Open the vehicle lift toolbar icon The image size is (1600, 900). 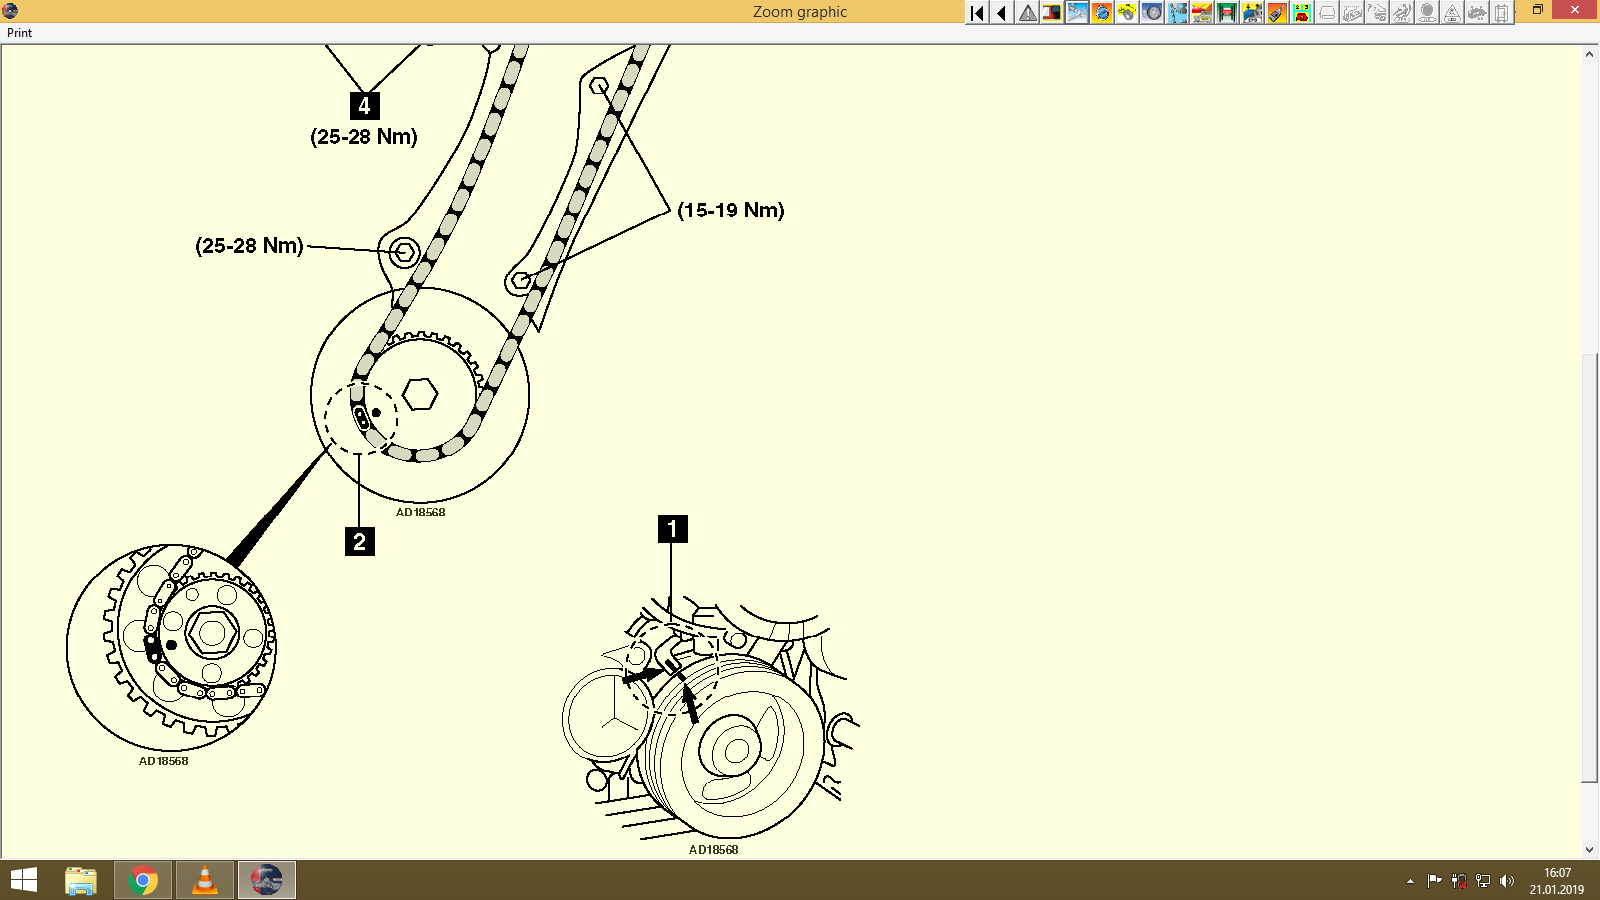pyautogui.click(x=1226, y=13)
